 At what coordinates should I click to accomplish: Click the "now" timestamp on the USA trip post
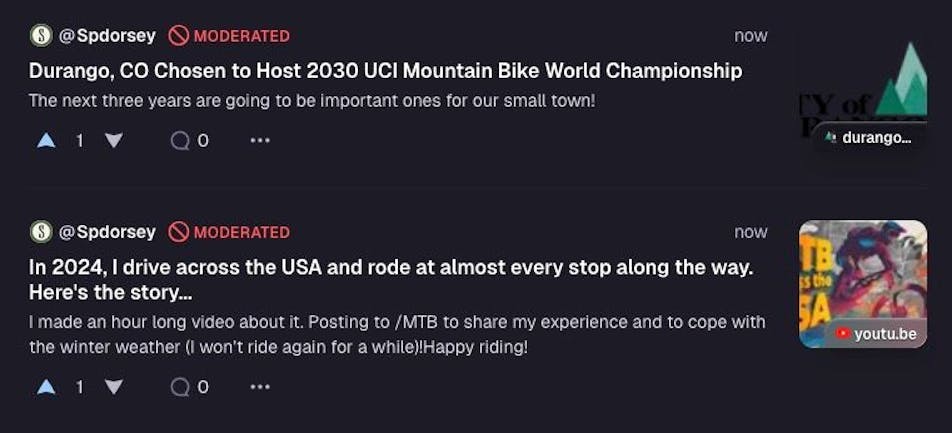coord(750,232)
